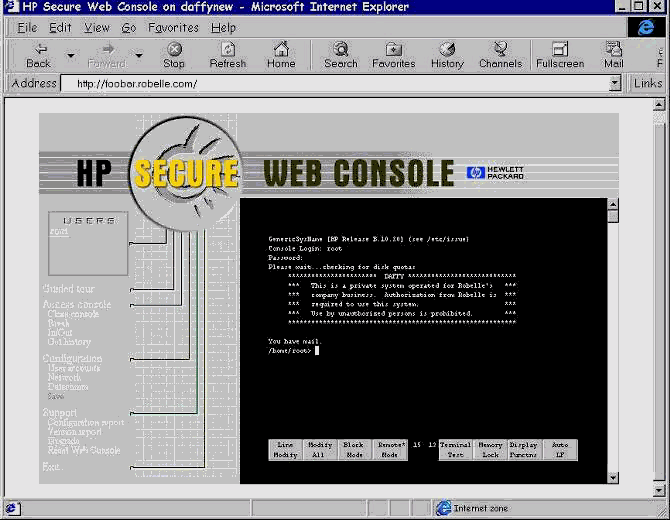Switch to Fullscreen via toolbar icon
The height and width of the screenshot is (520, 670).
560,56
